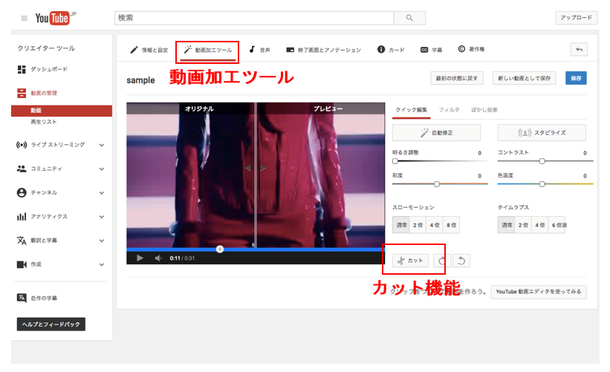Screen dimensions: 610x372
Task: Click the 検索 search input field
Action: [254, 18]
